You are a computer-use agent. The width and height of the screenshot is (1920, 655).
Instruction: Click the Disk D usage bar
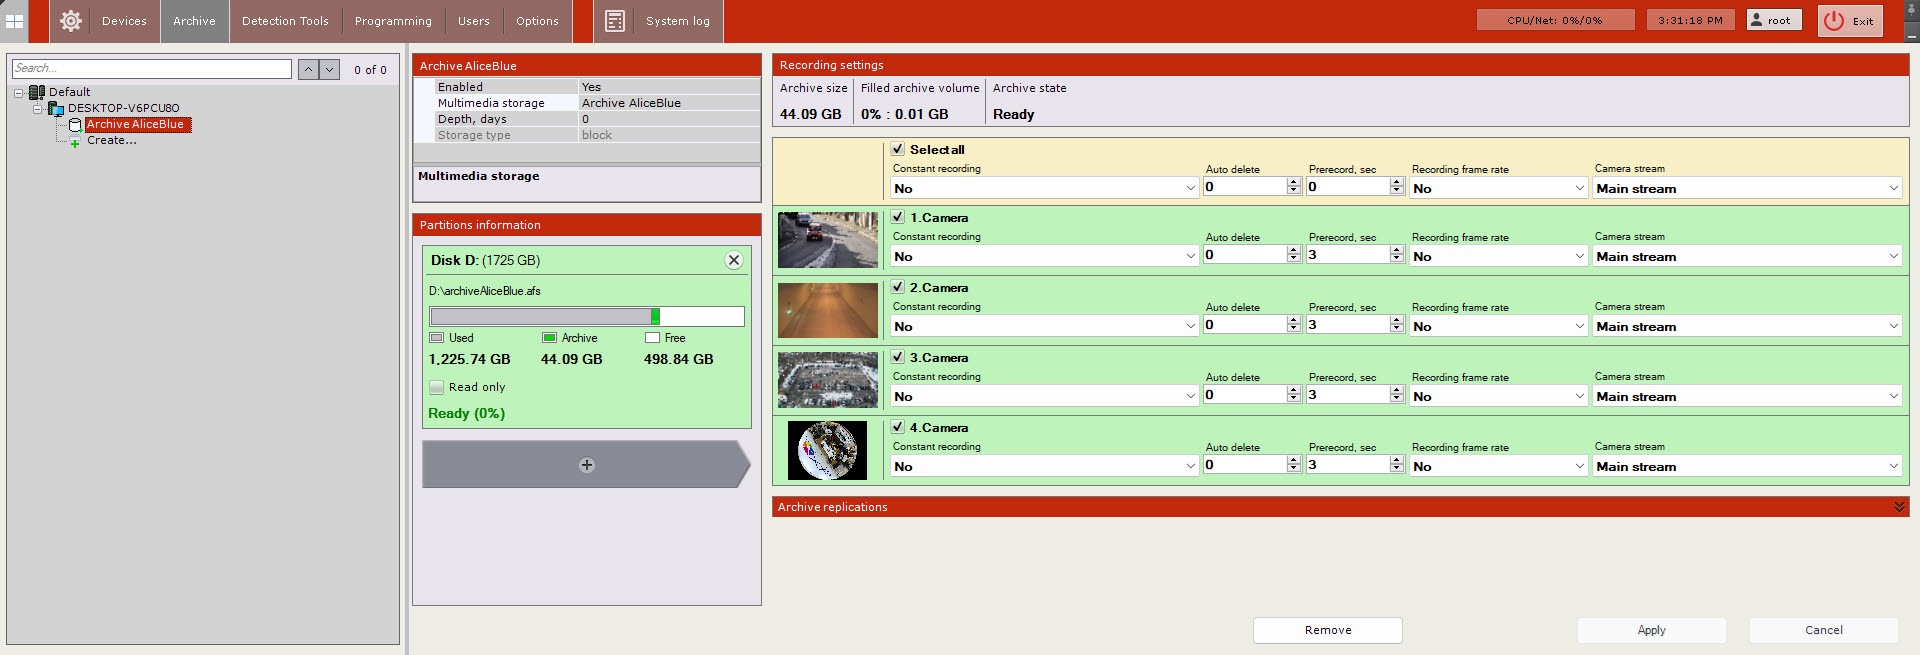point(586,317)
